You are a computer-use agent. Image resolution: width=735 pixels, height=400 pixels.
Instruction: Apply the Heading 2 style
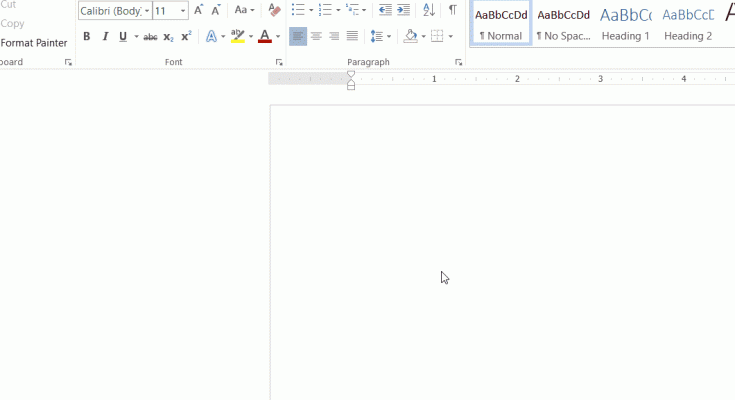688,23
